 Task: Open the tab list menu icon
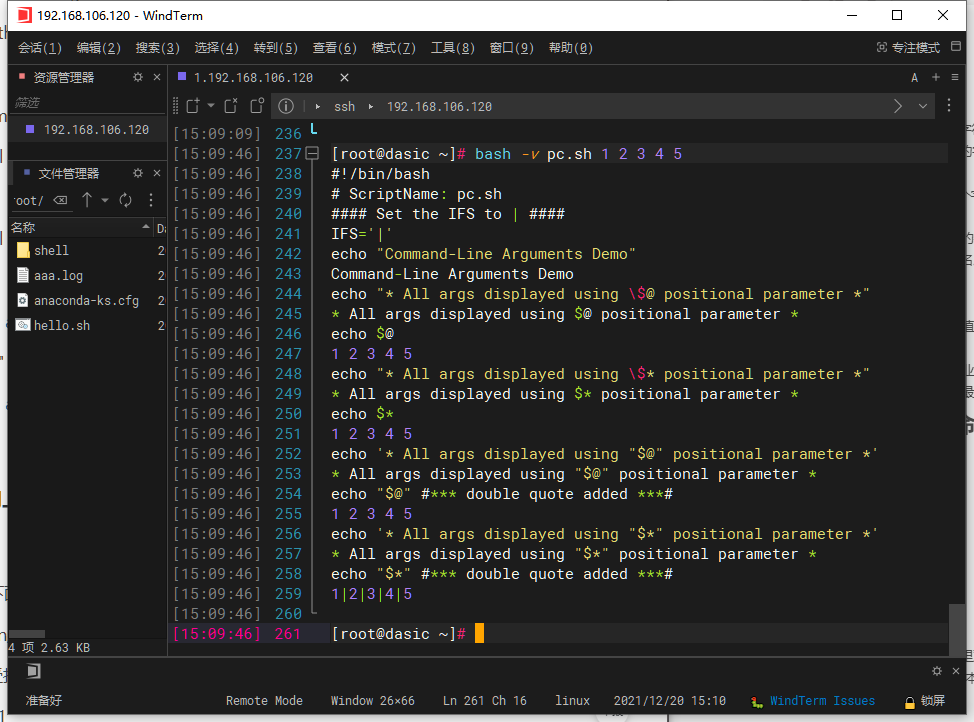pyautogui.click(x=955, y=77)
